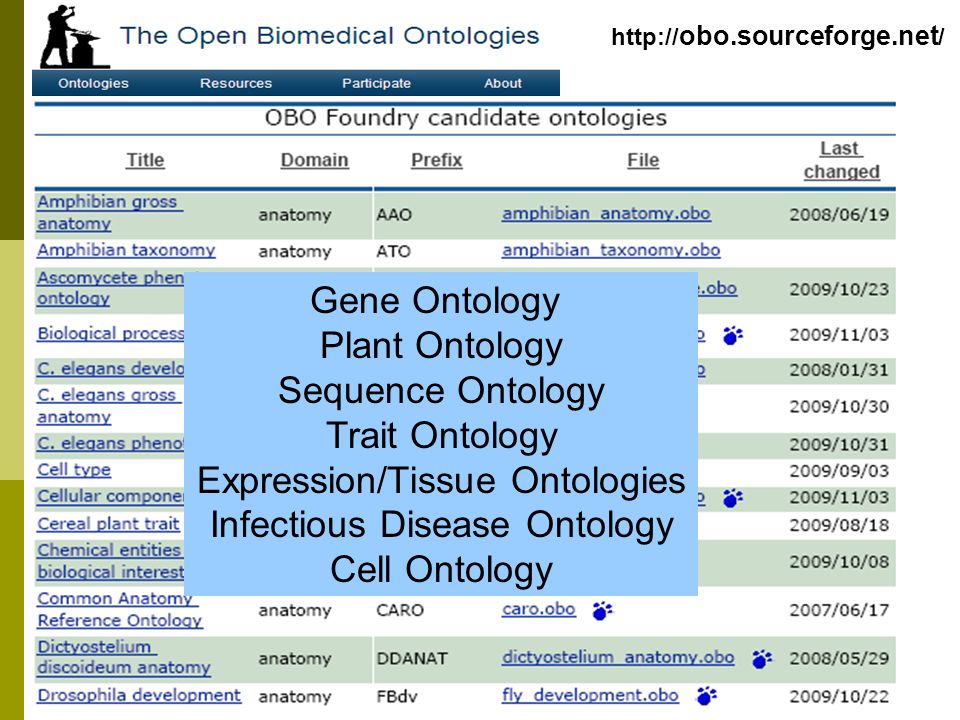The height and width of the screenshot is (720, 960).
Task: Click the paw icon beside dictyostelium_anatomy.obo
Action: [x=762, y=659]
